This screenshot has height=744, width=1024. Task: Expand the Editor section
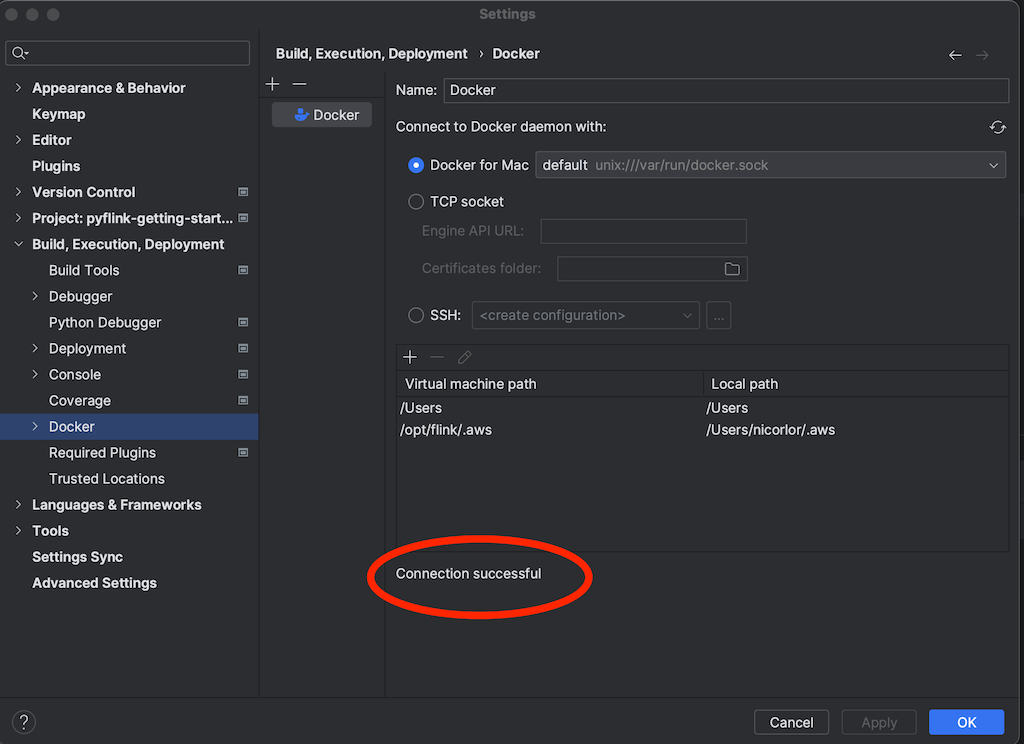click(x=18, y=140)
